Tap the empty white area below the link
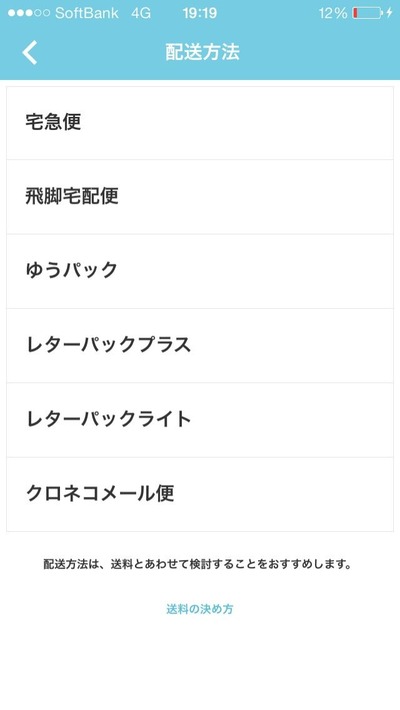 200,663
